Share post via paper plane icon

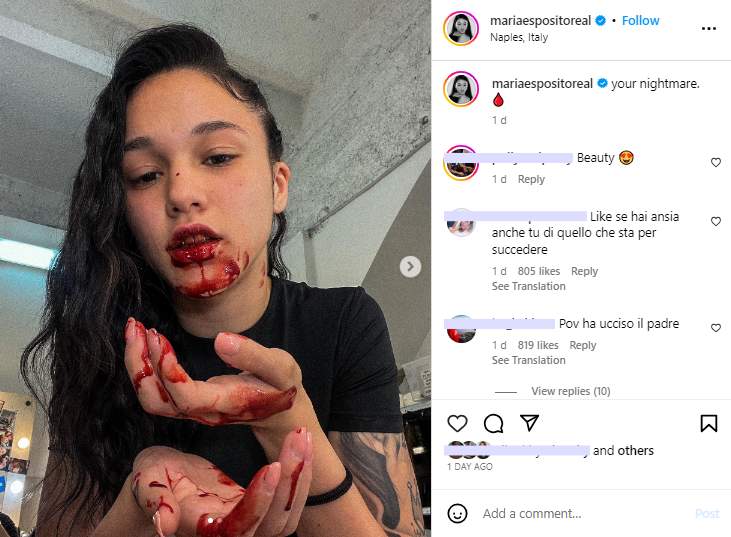[529, 423]
